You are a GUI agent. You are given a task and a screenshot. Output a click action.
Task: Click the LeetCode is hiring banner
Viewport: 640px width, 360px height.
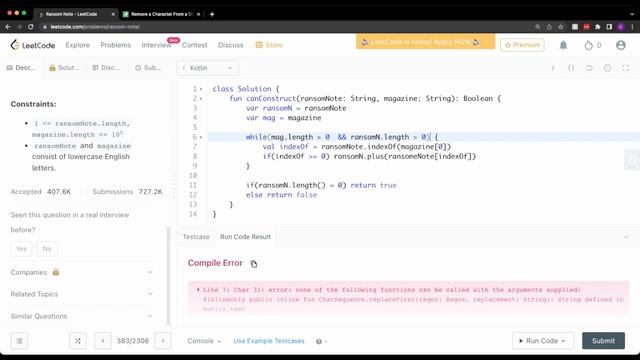click(425, 42)
